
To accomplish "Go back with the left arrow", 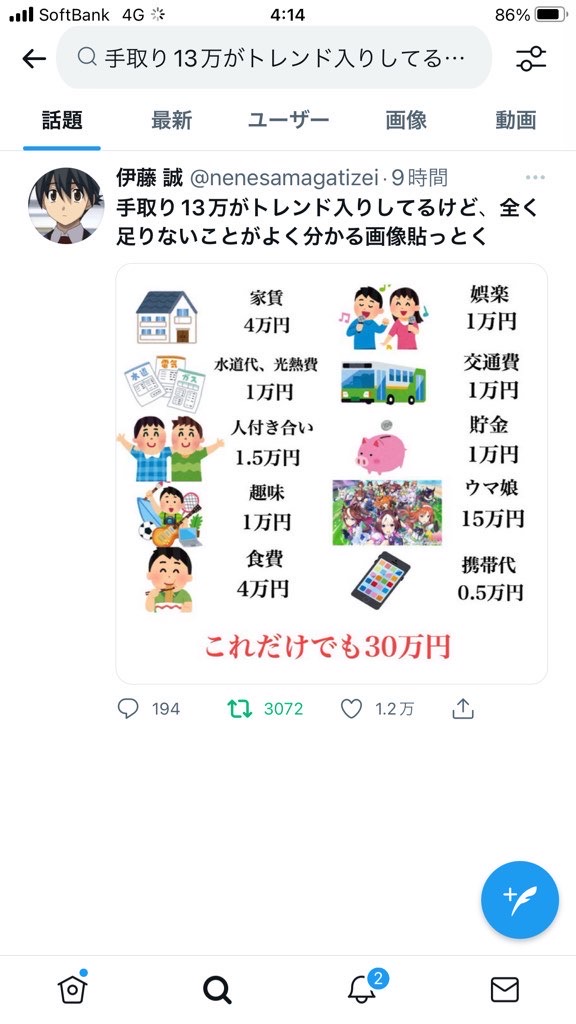I will tap(34, 59).
